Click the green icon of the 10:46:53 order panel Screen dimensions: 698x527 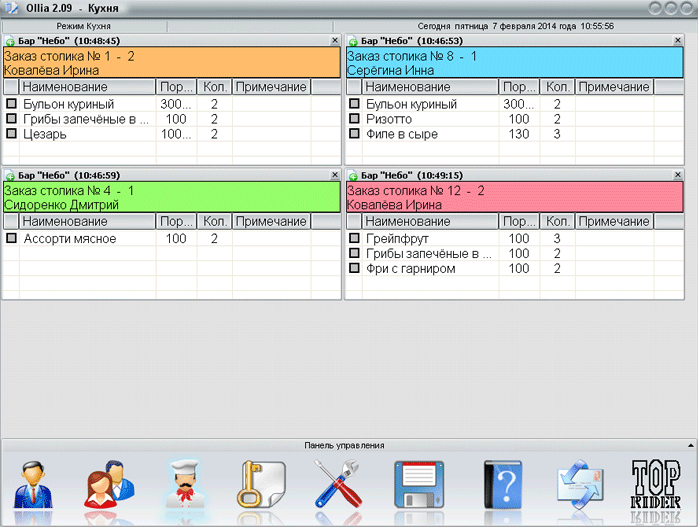353,41
